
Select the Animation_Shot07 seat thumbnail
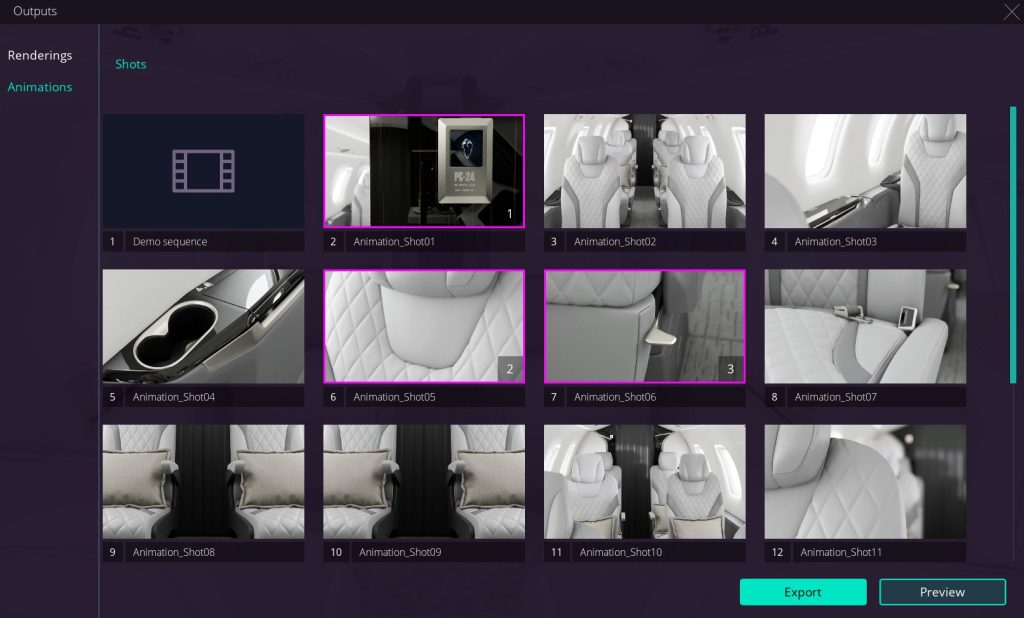(x=865, y=327)
